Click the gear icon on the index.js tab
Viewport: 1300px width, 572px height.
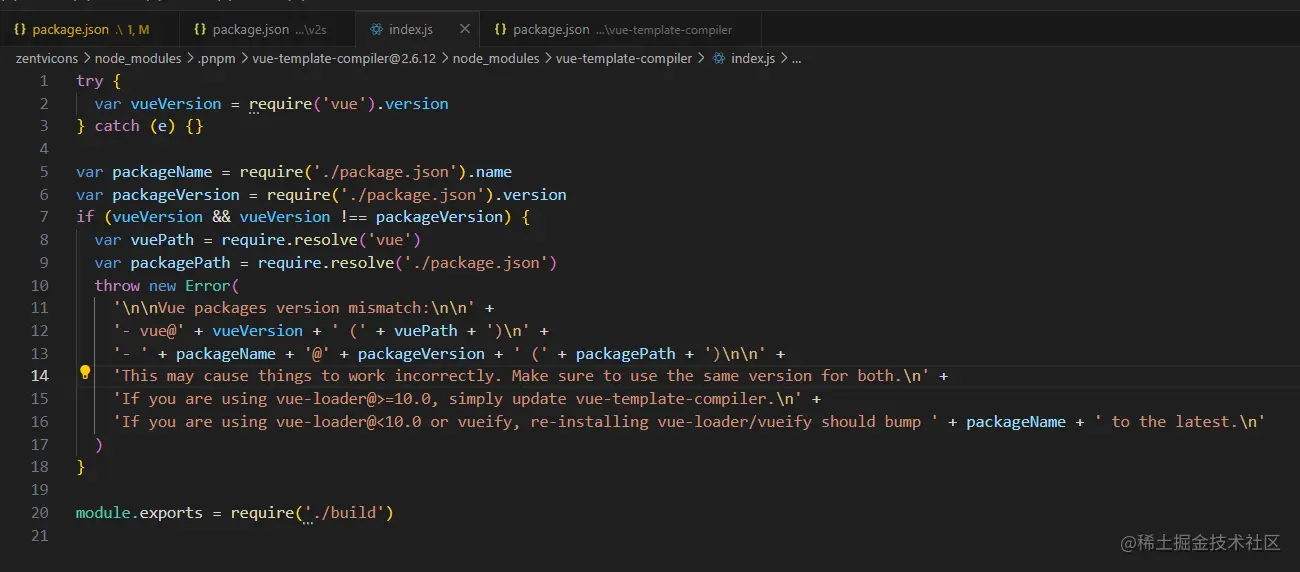376,30
